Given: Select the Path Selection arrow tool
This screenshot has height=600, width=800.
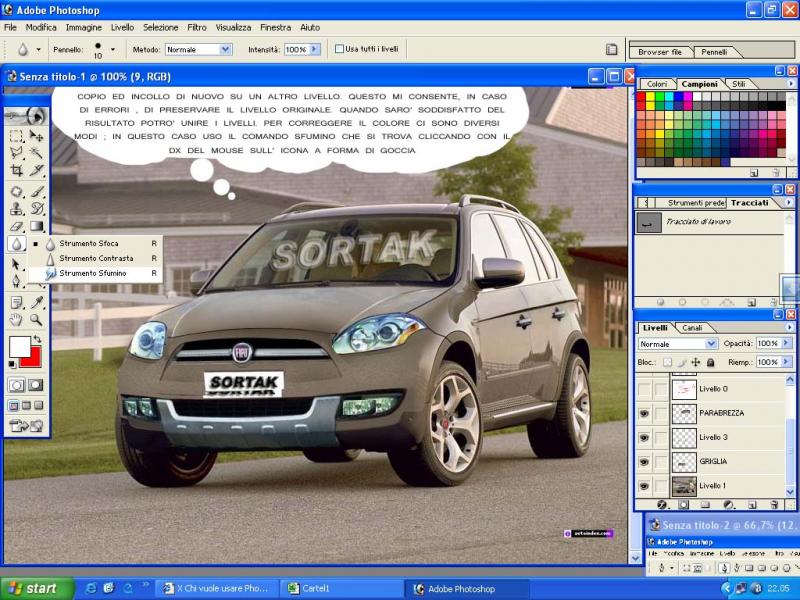Looking at the screenshot, I should (x=16, y=264).
